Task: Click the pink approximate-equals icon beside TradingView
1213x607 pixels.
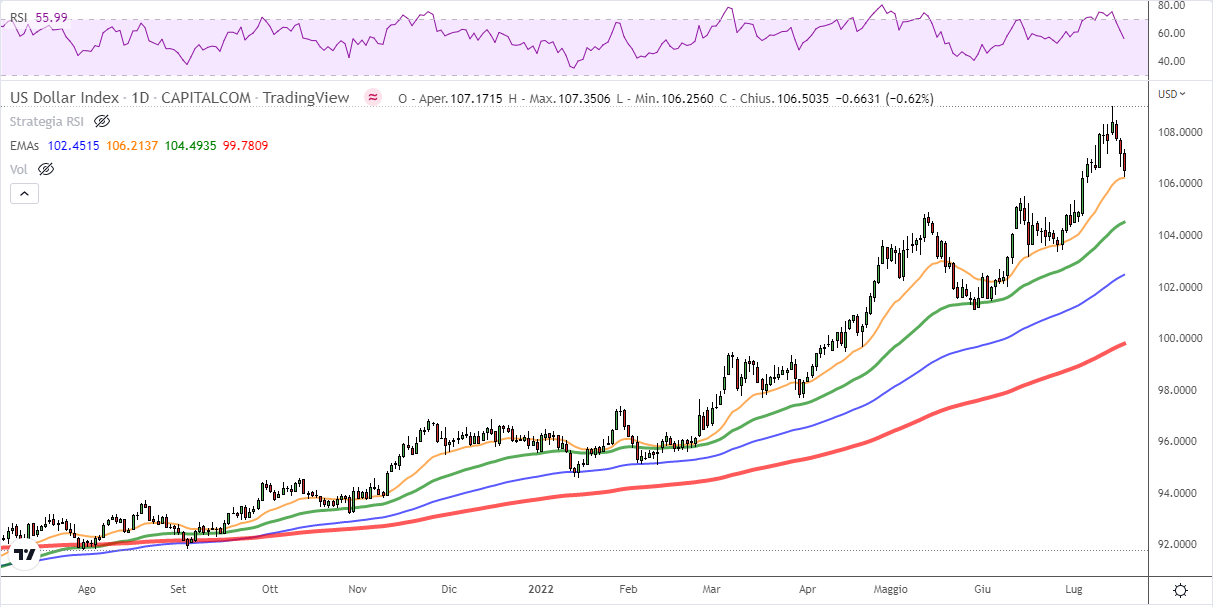Action: [373, 98]
